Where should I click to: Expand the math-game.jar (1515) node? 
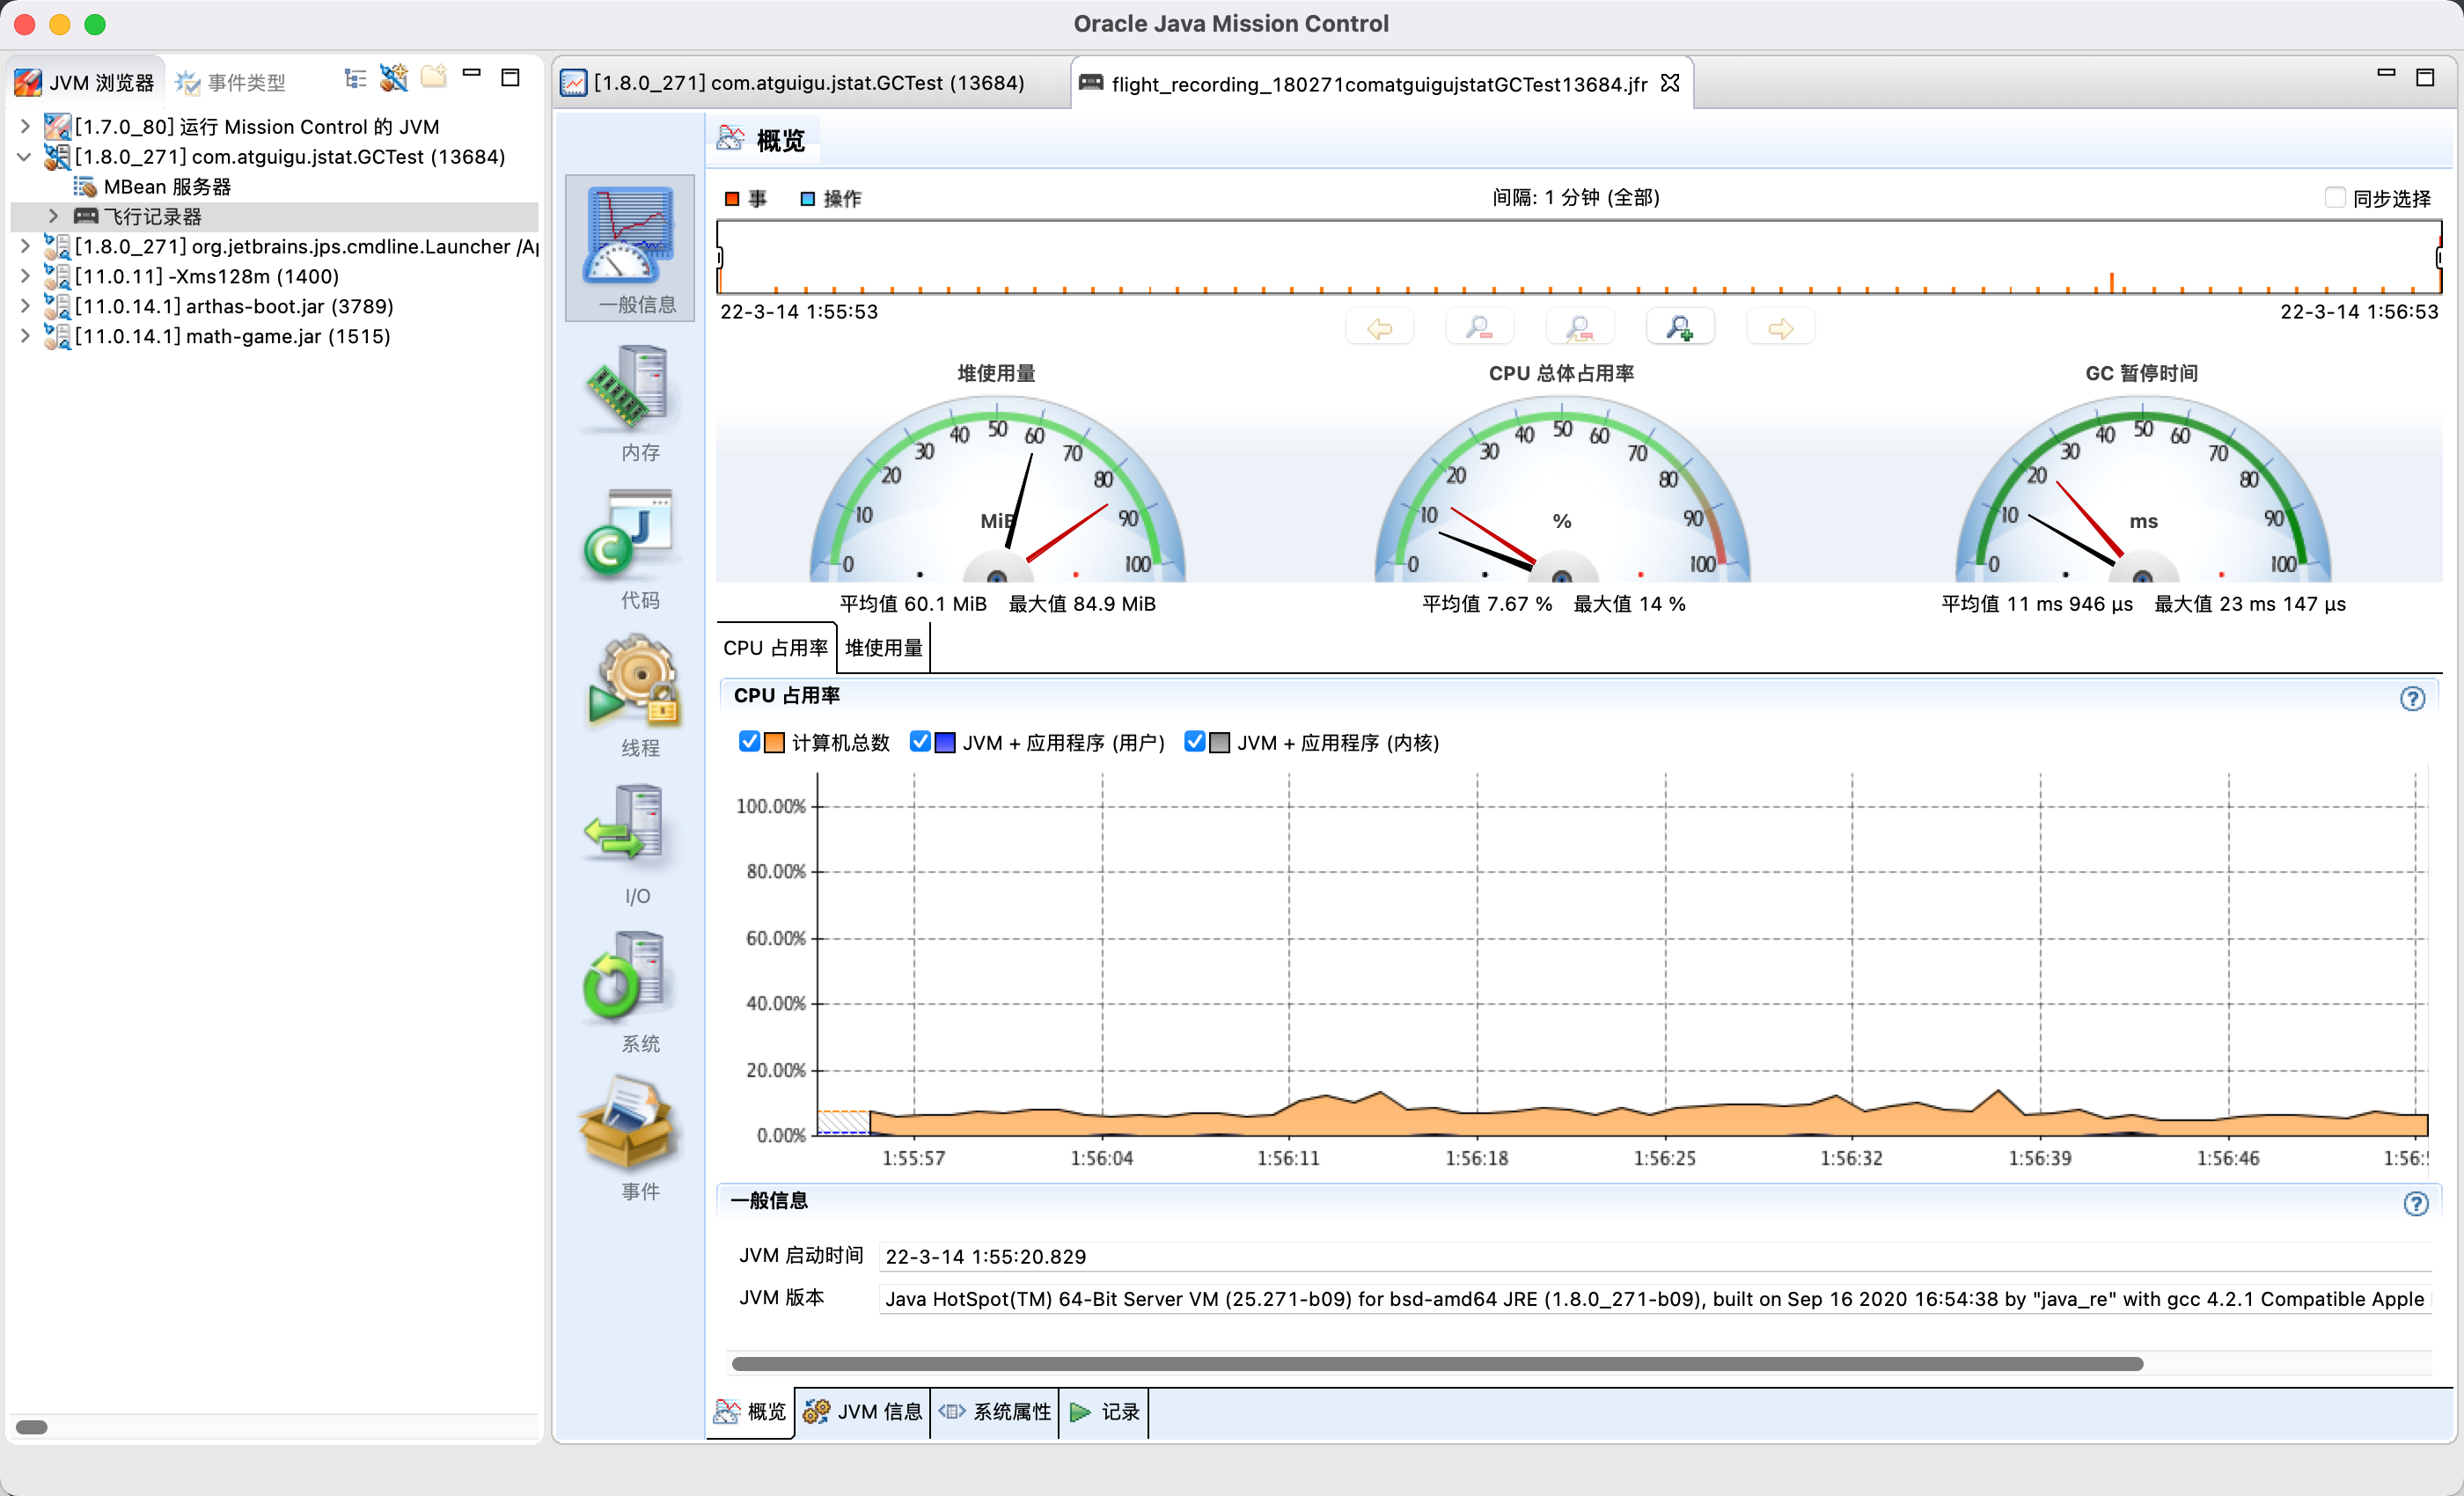[25, 336]
